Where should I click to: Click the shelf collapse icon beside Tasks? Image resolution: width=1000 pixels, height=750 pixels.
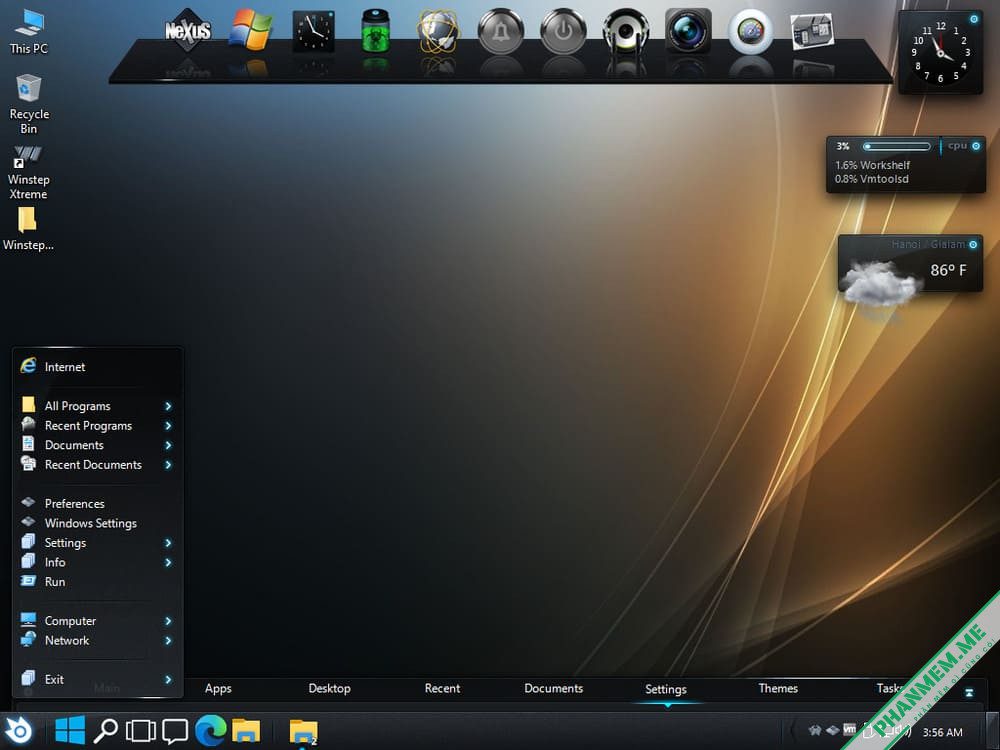click(x=969, y=693)
